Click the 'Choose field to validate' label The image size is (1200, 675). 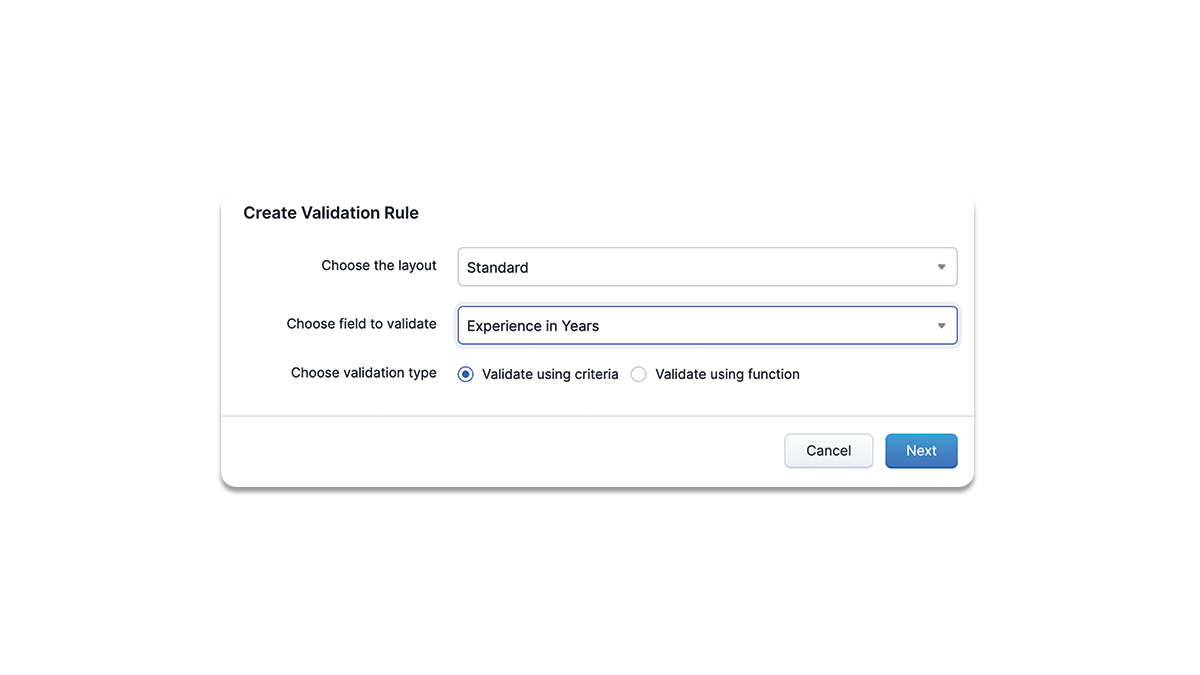coord(361,324)
